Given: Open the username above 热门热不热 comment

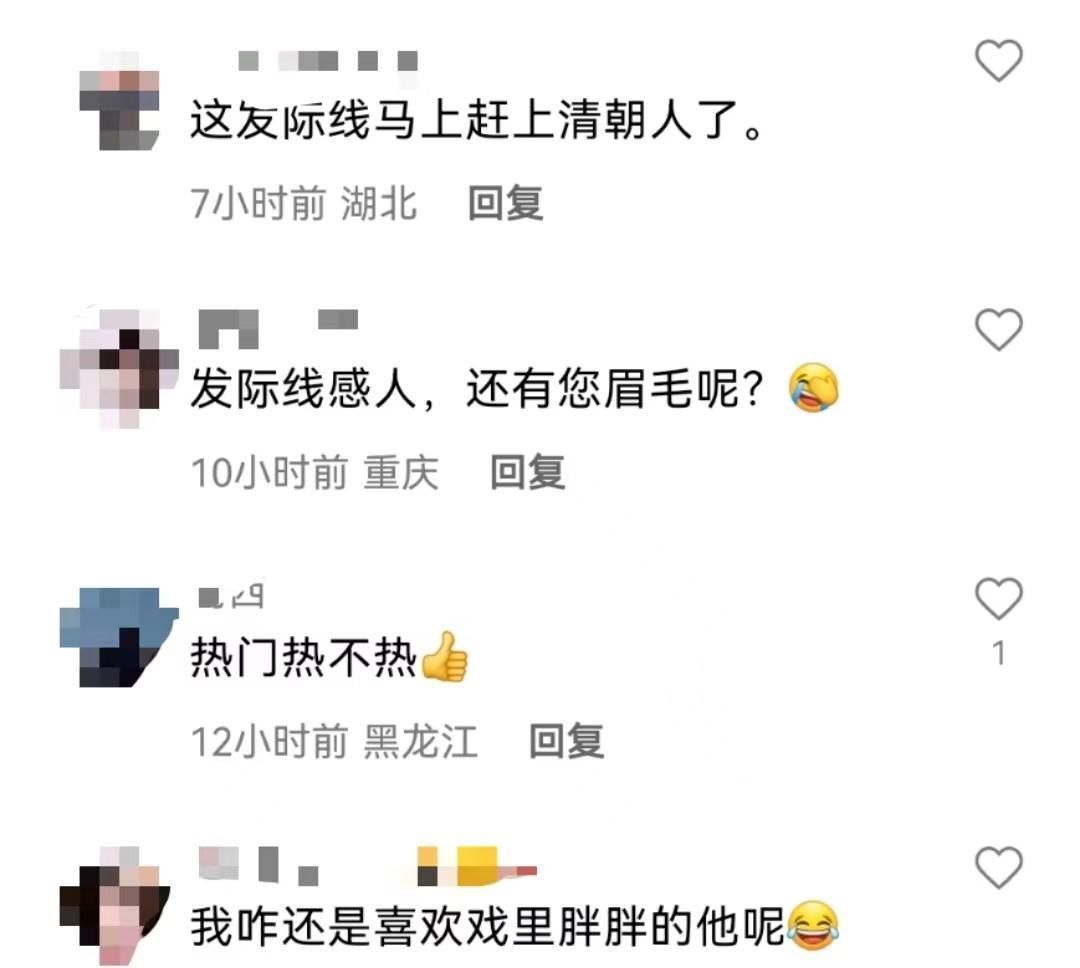Looking at the screenshot, I should 231,597.
